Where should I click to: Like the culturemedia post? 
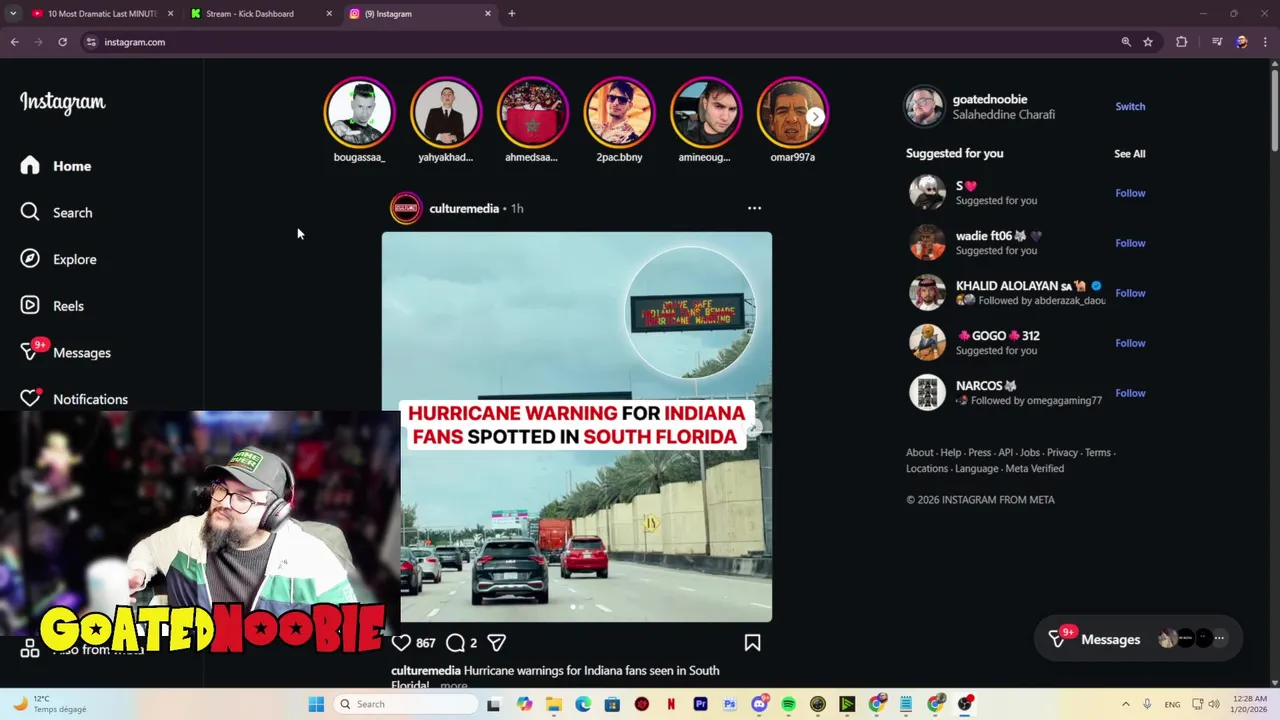coord(401,643)
